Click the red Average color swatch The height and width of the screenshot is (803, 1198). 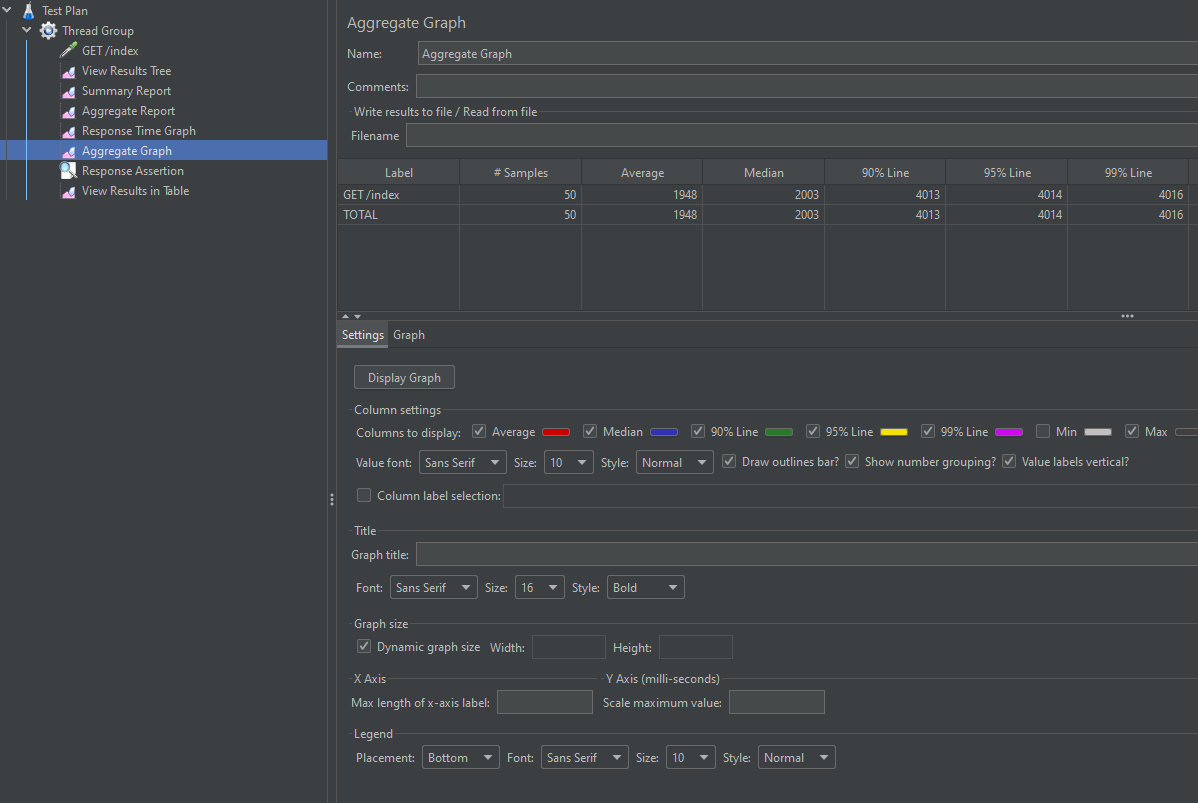[x=556, y=432]
